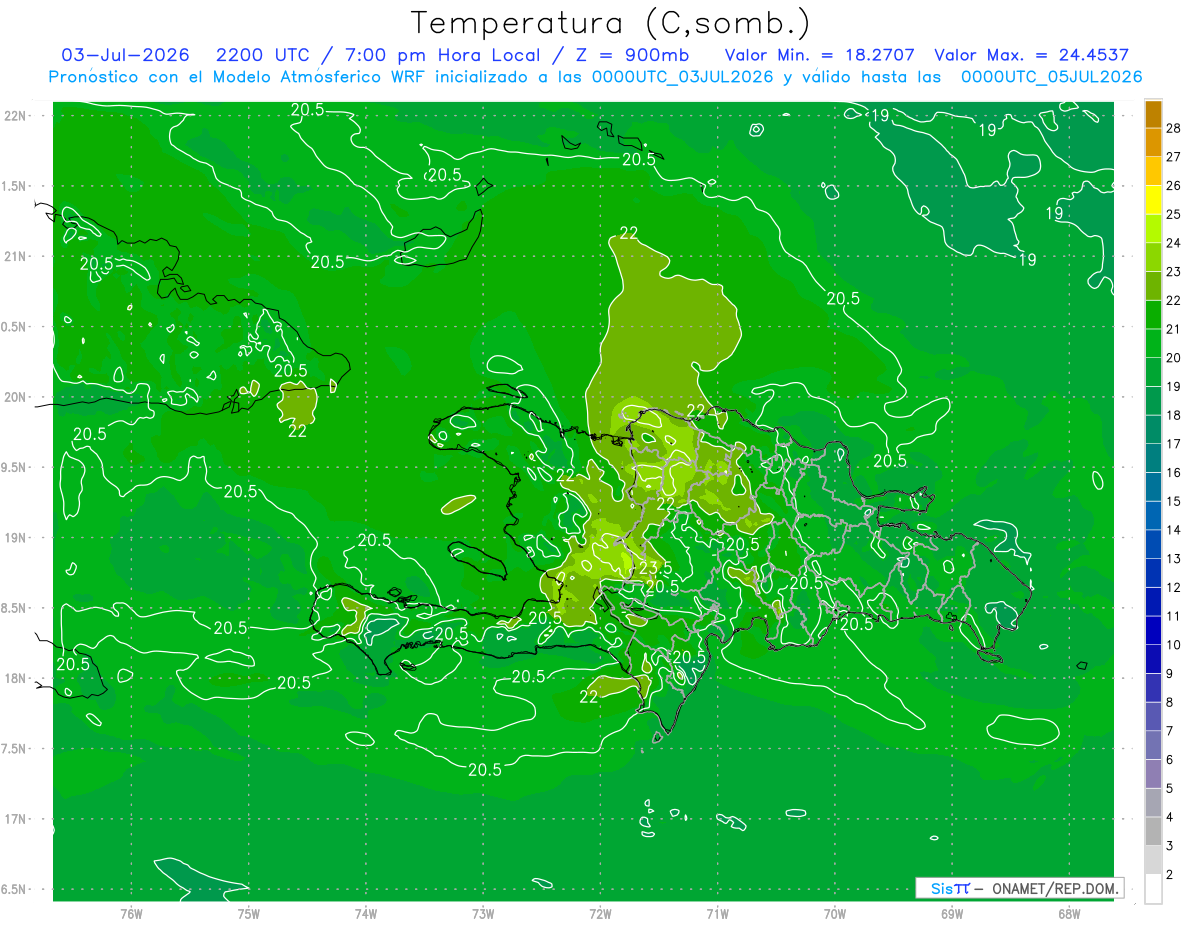Screen dimensions: 1200x927
Task: Click the legend value '15'
Action: (x=1173, y=501)
